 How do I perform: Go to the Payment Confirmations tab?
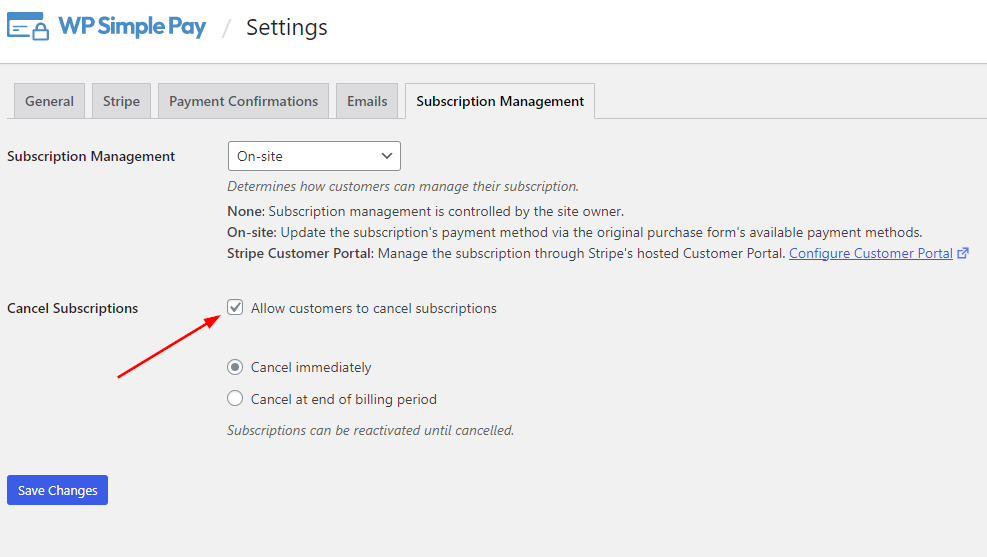click(x=243, y=101)
